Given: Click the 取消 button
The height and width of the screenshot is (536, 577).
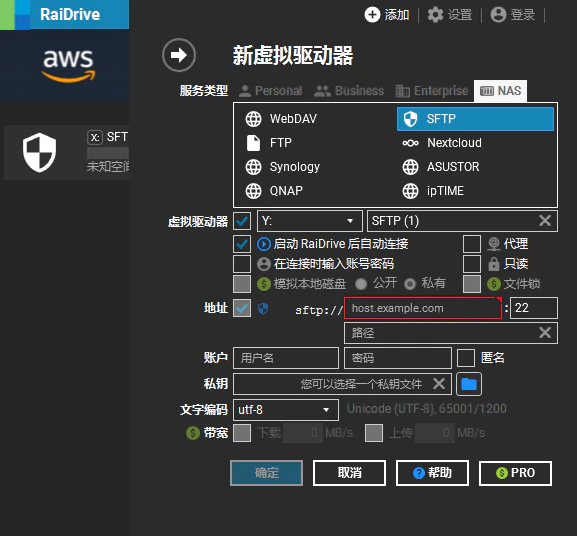Looking at the screenshot, I should coord(349,473).
